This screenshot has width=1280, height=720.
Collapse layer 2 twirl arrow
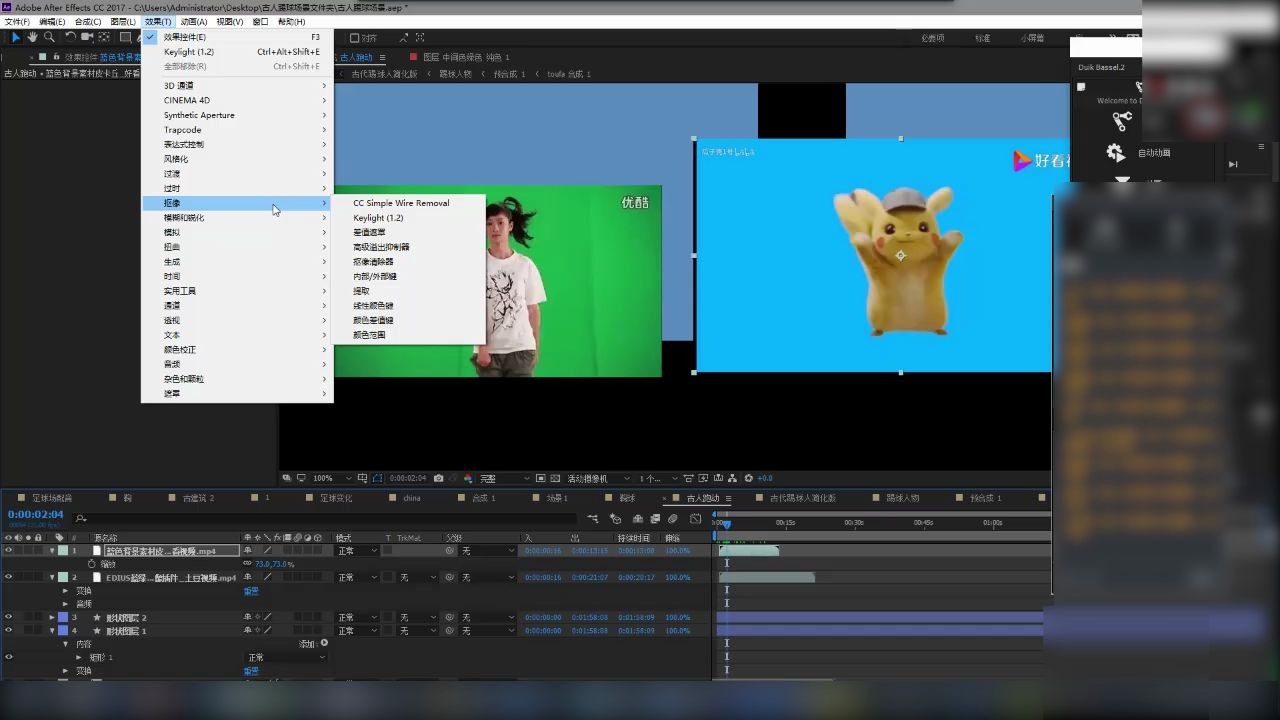tap(52, 577)
